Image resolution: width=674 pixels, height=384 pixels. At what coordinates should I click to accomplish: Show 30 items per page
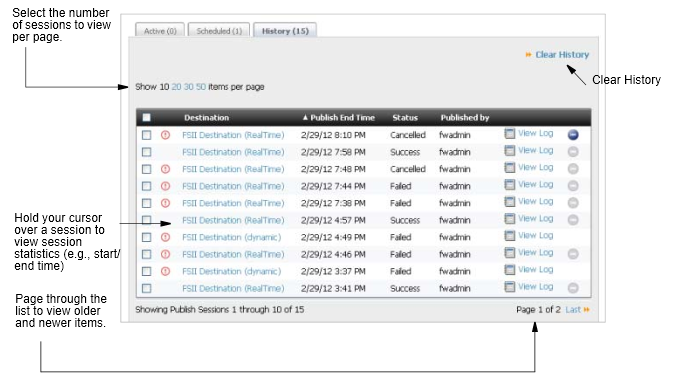(x=188, y=87)
